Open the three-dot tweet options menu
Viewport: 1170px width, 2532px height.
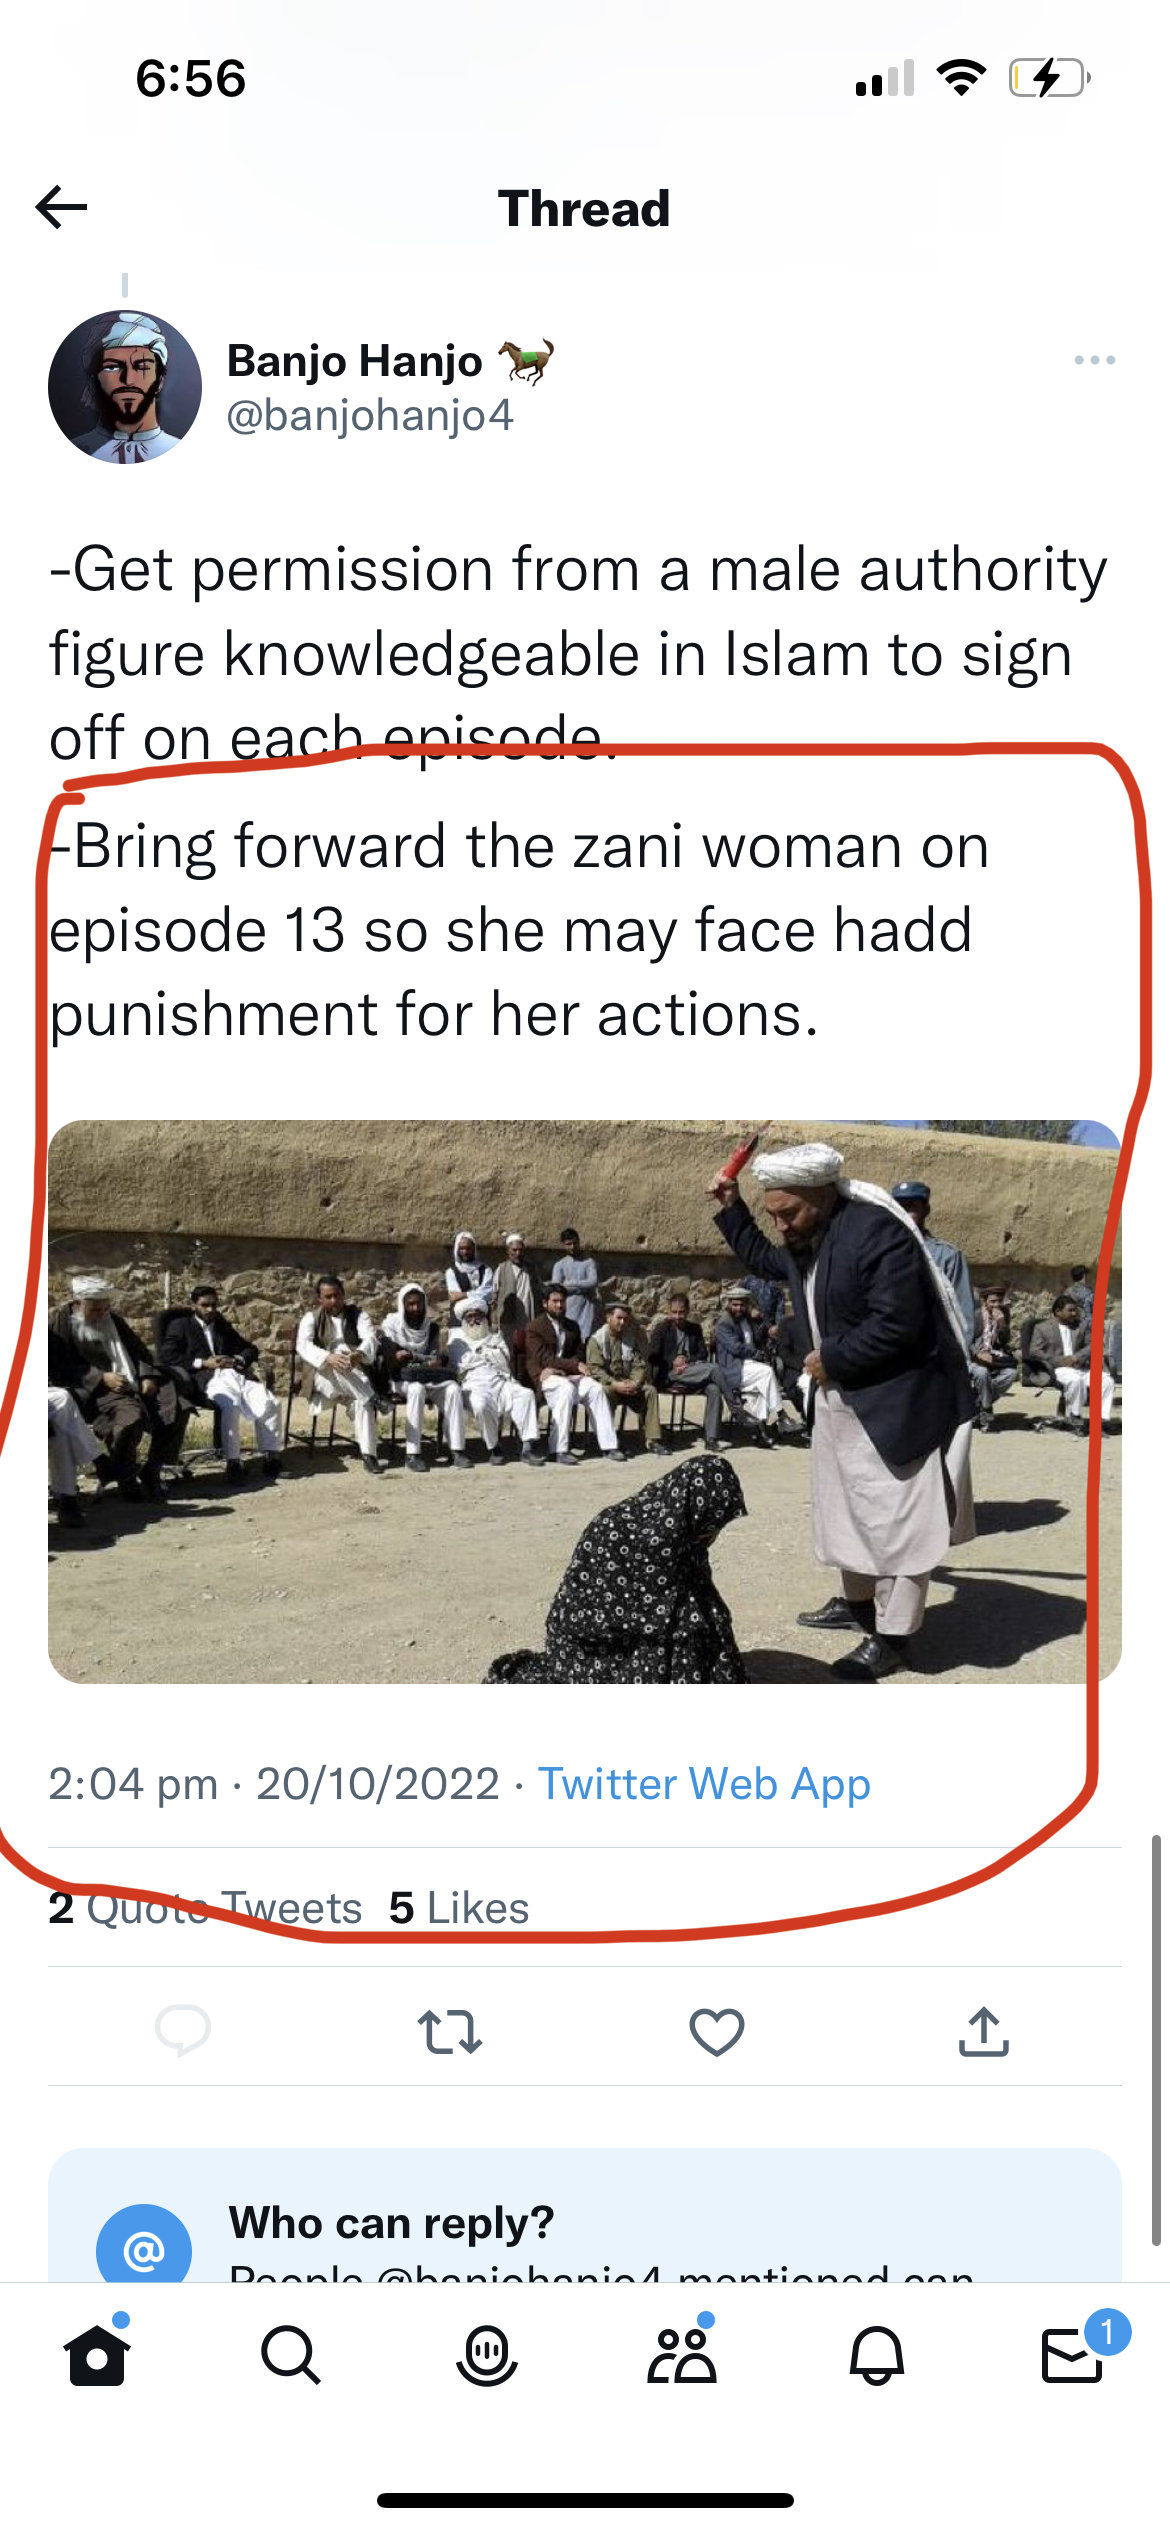tap(1094, 360)
